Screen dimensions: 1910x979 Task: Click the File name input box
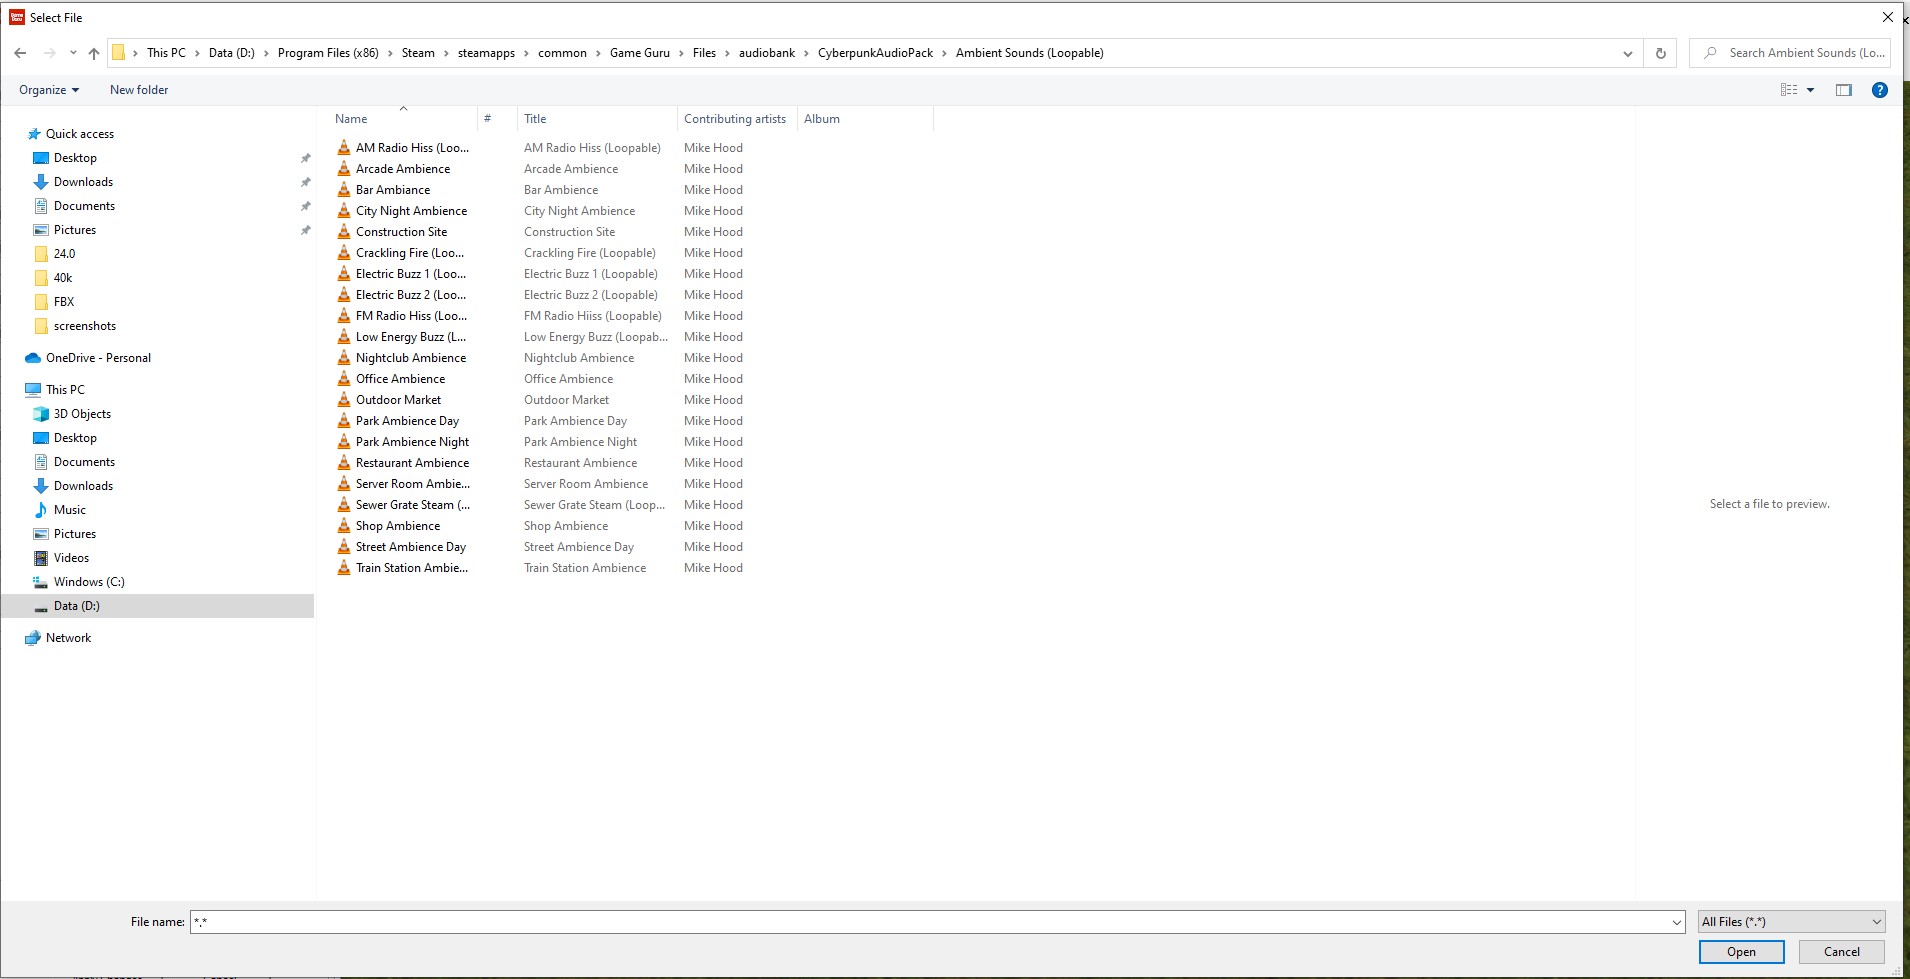(x=937, y=922)
